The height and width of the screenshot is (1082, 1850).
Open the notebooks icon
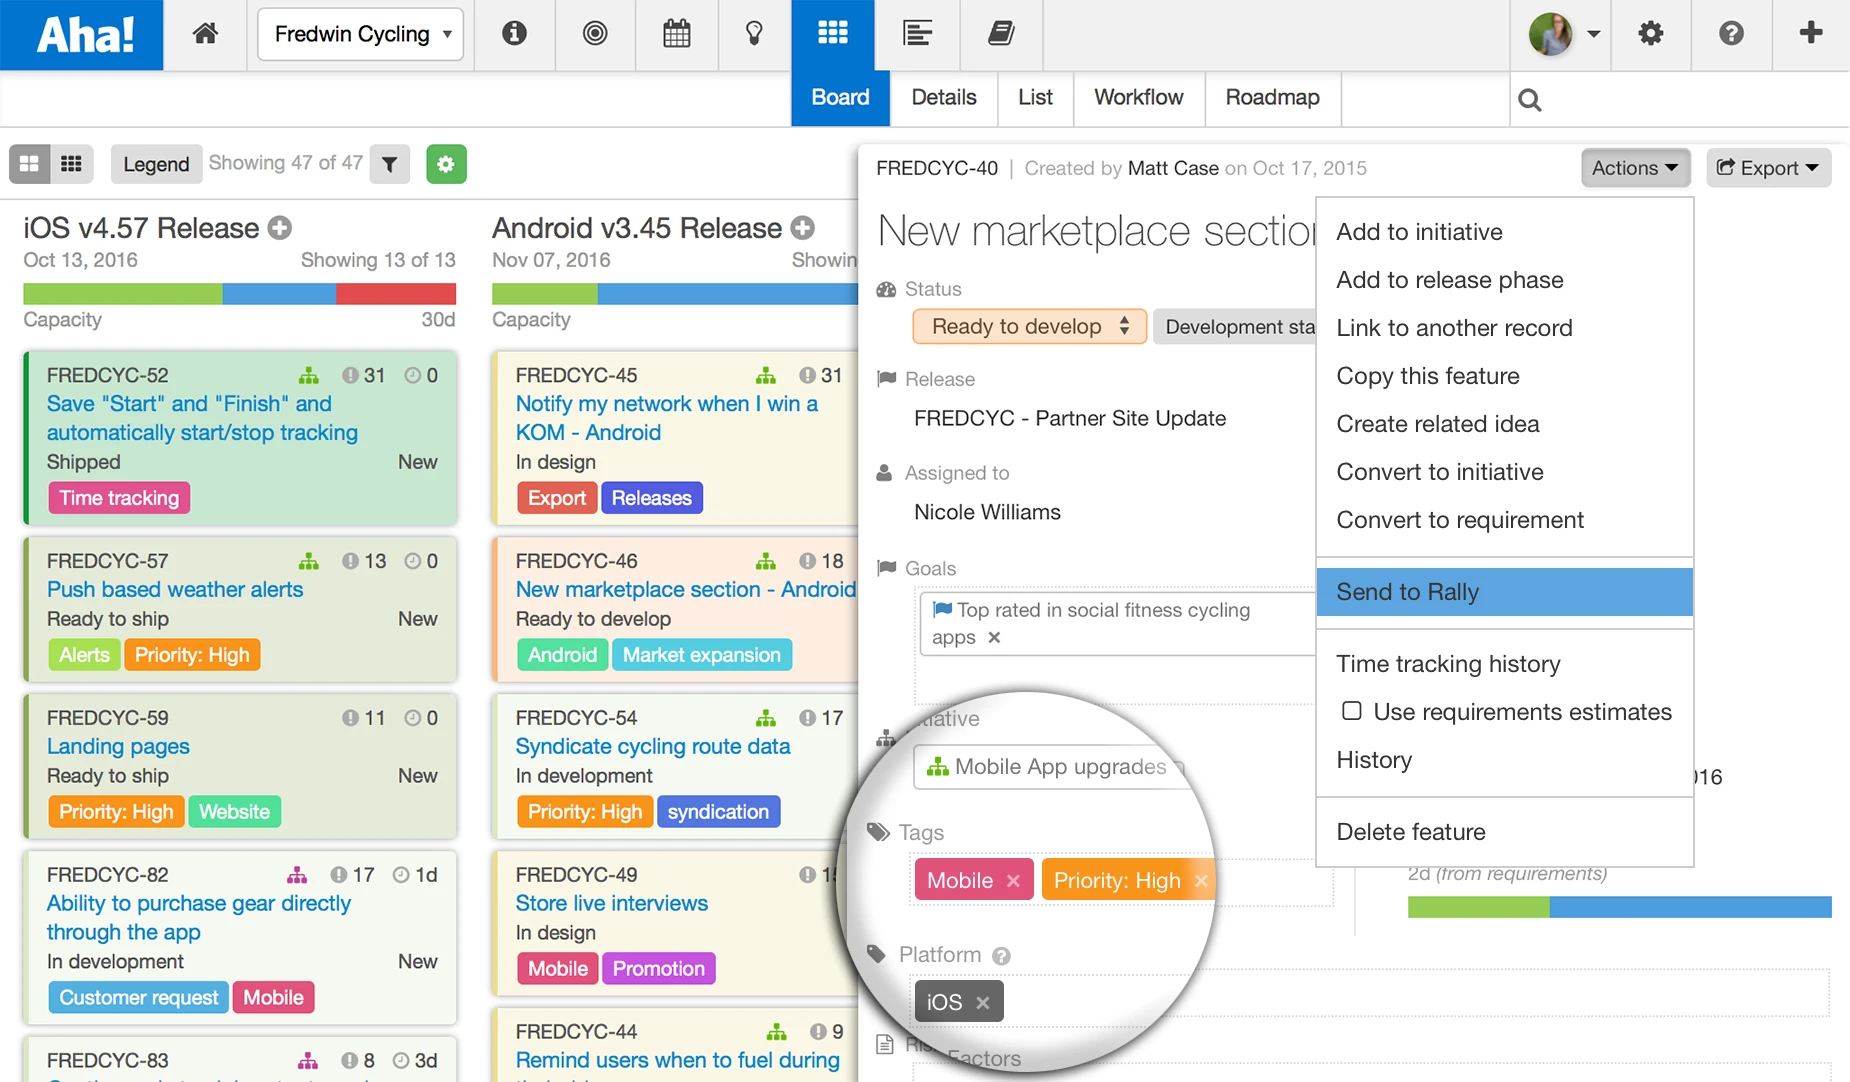click(x=1001, y=34)
